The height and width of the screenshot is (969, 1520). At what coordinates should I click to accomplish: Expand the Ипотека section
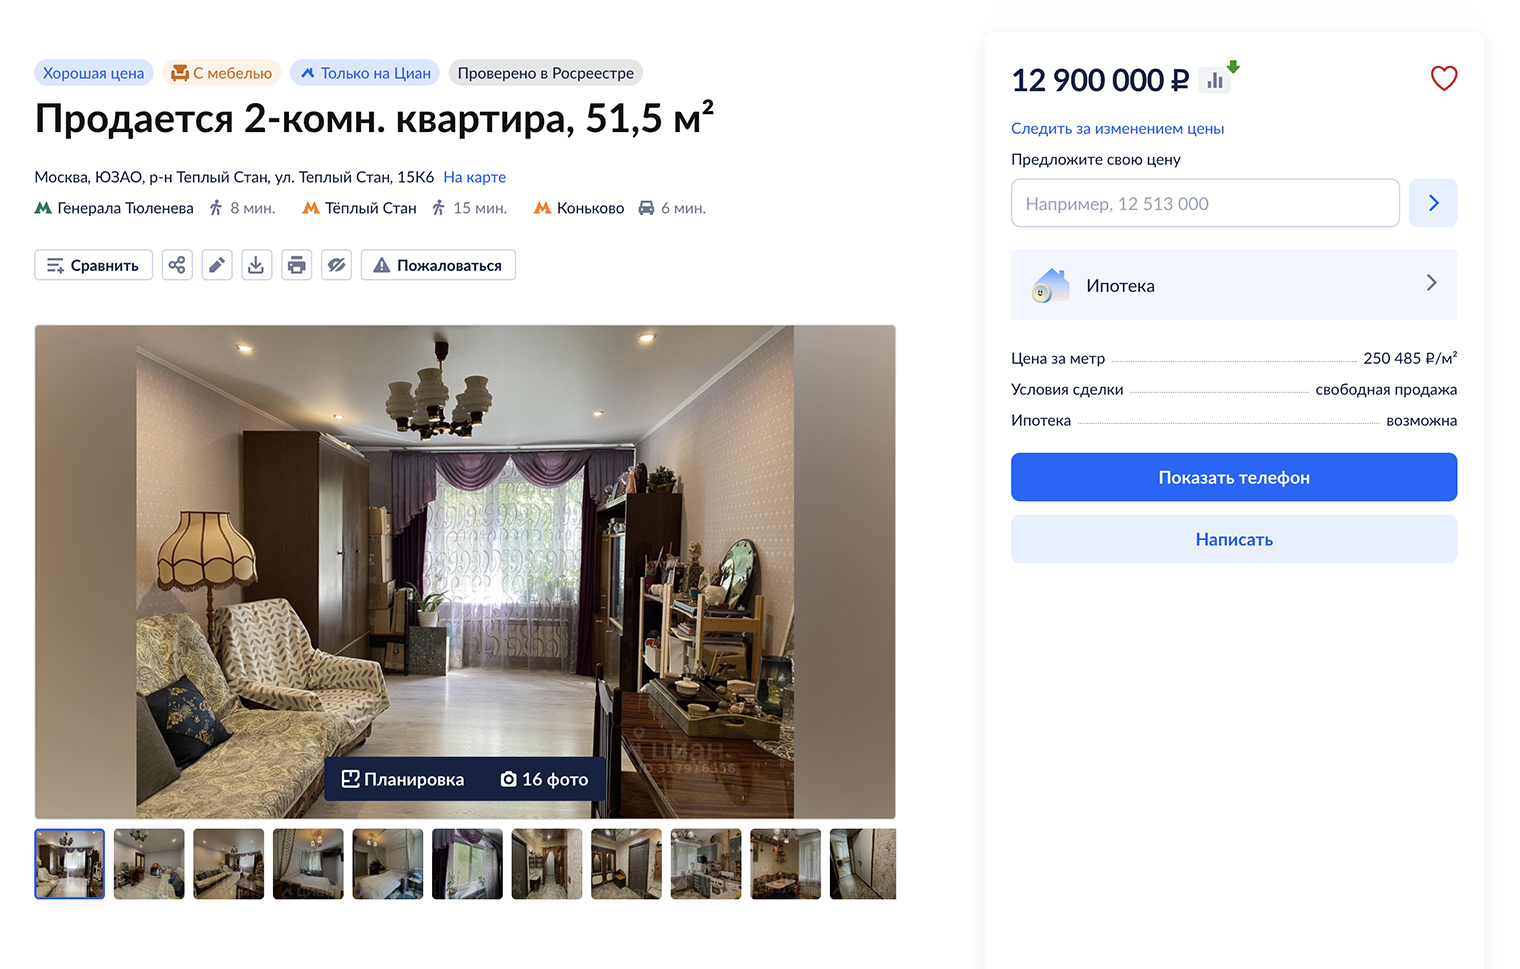[1234, 285]
